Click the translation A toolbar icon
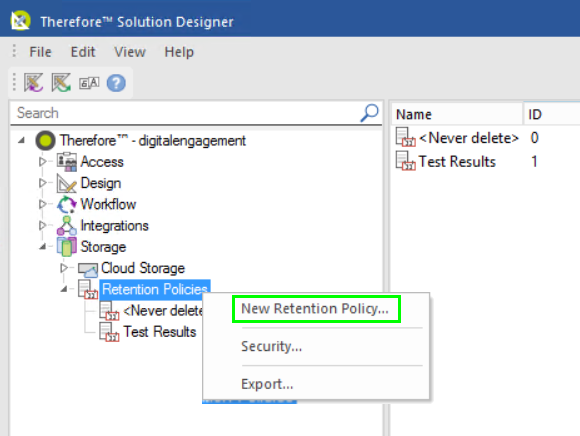 [89, 83]
